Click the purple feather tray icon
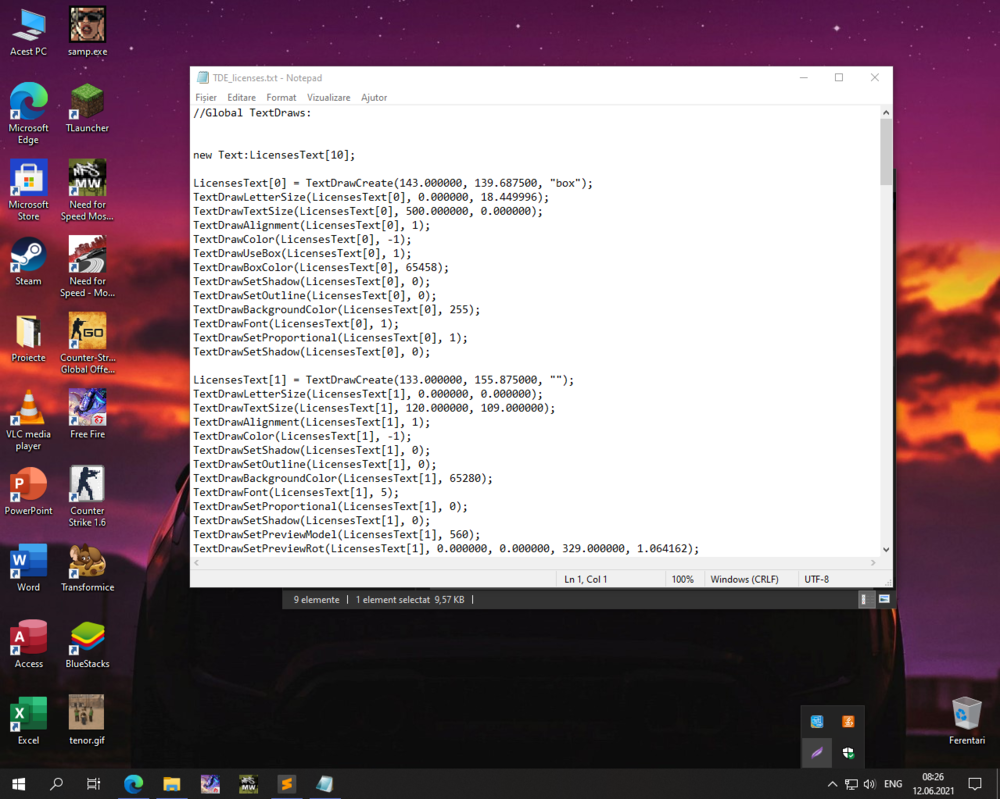 [x=817, y=753]
